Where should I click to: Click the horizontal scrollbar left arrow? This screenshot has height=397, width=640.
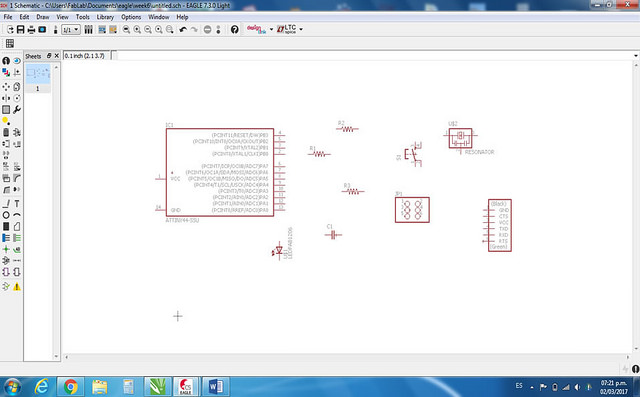coord(67,357)
